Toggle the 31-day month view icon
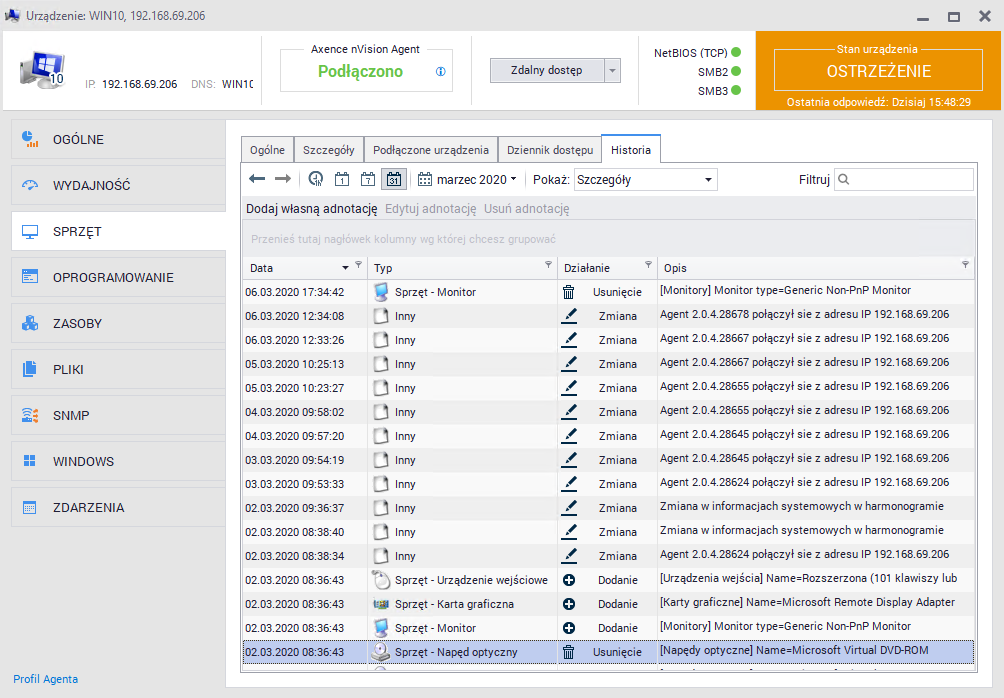This screenshot has width=1004, height=698. click(394, 179)
